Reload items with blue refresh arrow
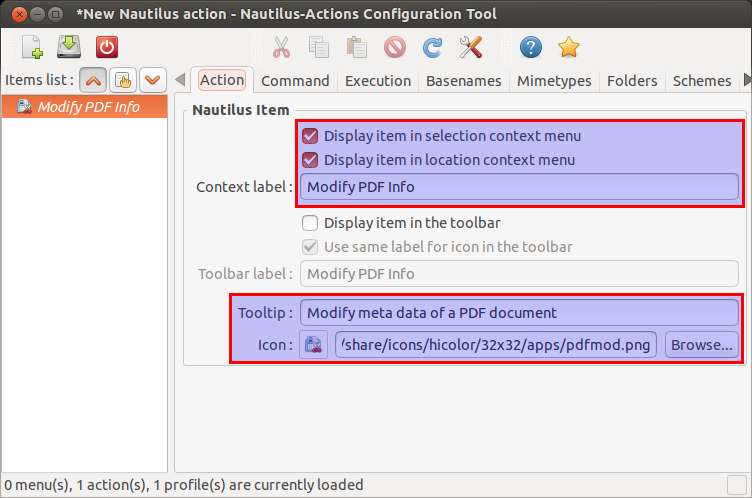This screenshot has height=498, width=752. pyautogui.click(x=433, y=47)
